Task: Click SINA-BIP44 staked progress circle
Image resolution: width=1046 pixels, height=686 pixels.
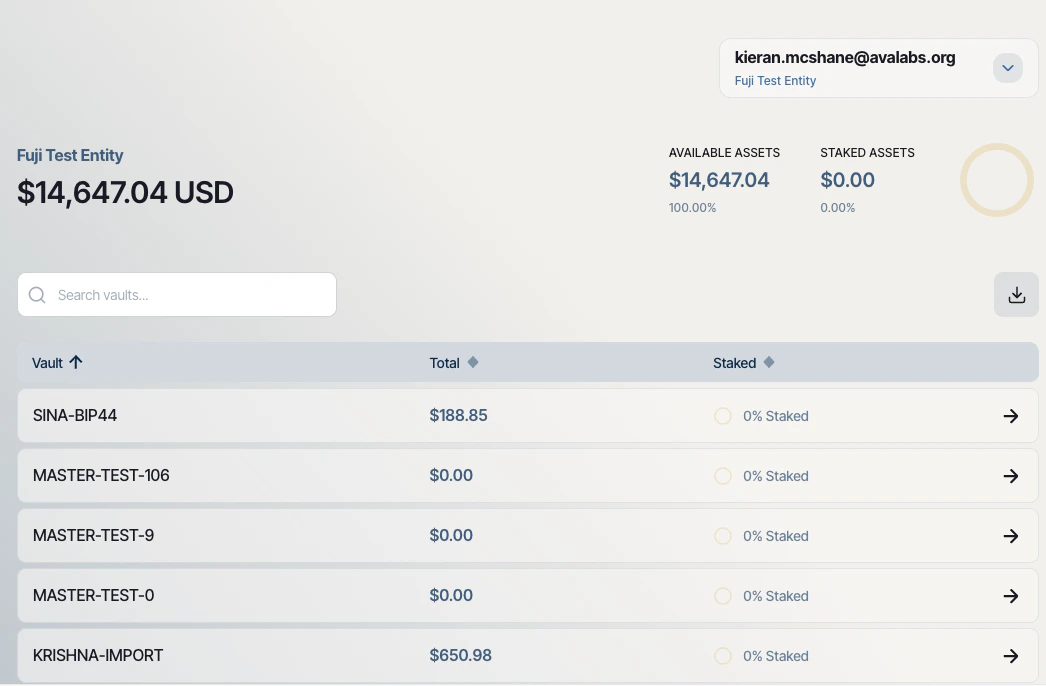Action: (723, 416)
